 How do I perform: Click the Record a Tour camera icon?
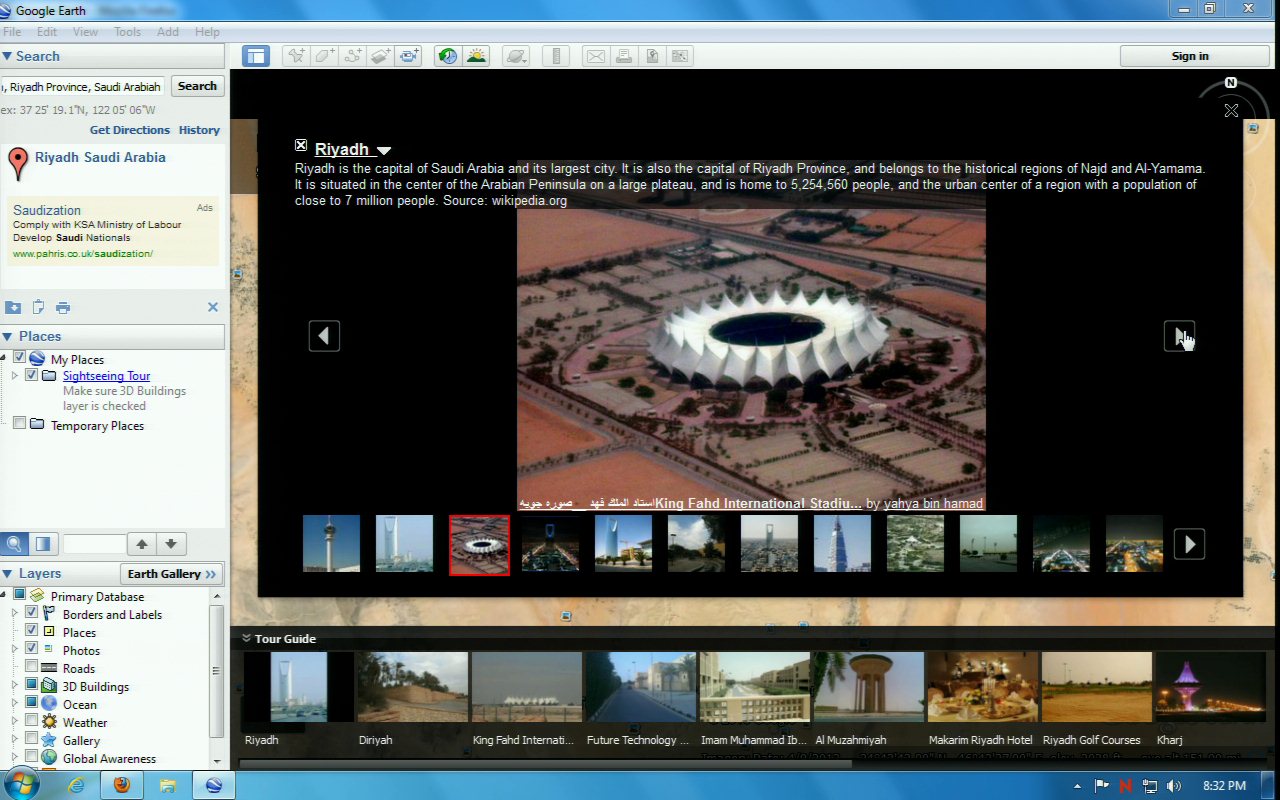click(x=409, y=57)
